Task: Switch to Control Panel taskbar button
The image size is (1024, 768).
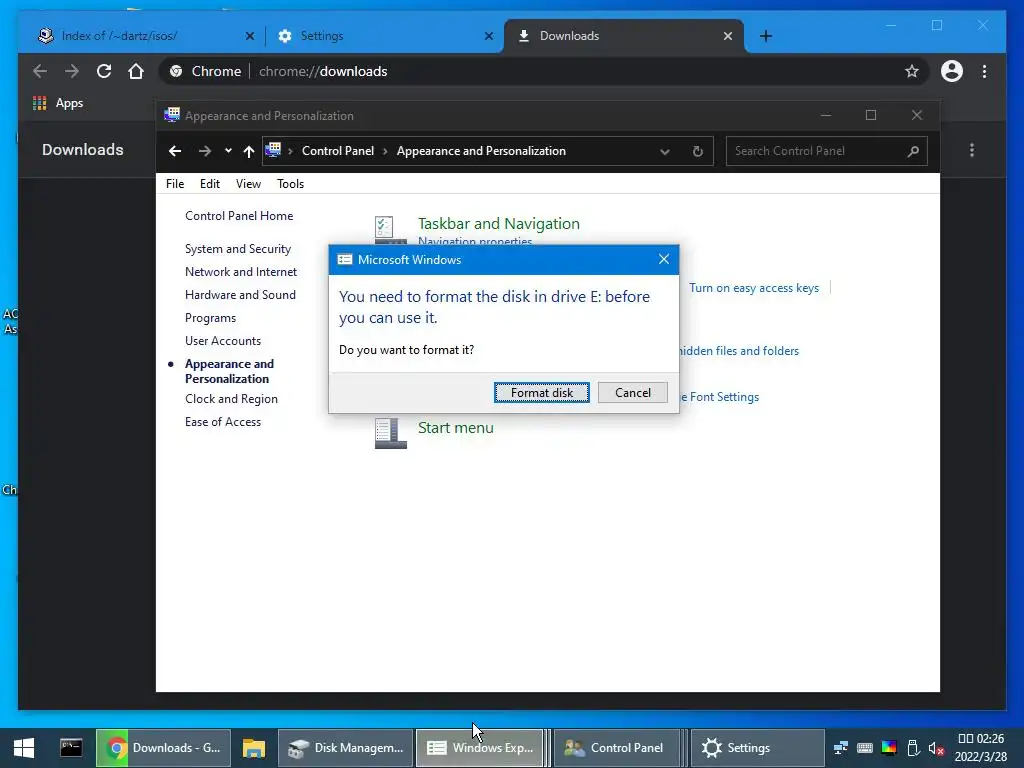Action: [618, 748]
